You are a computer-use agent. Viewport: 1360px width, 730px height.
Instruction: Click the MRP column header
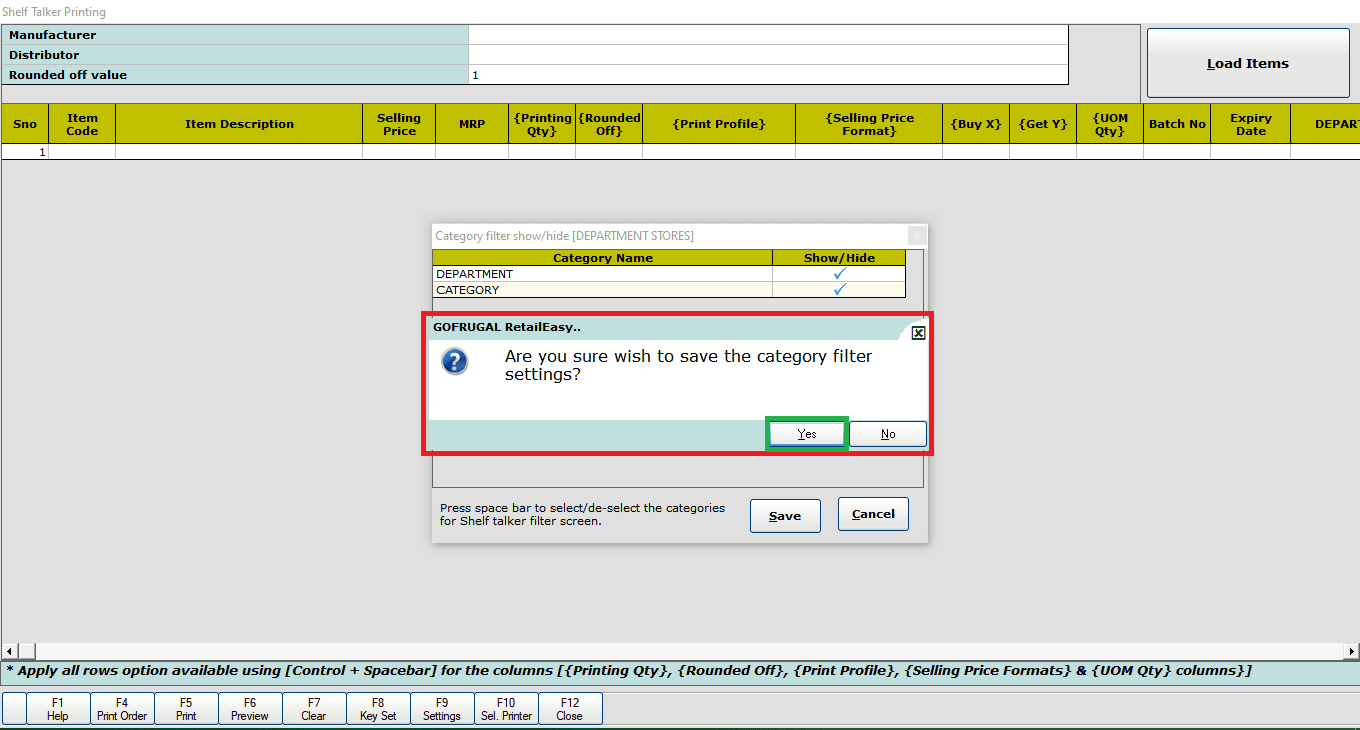pos(472,124)
